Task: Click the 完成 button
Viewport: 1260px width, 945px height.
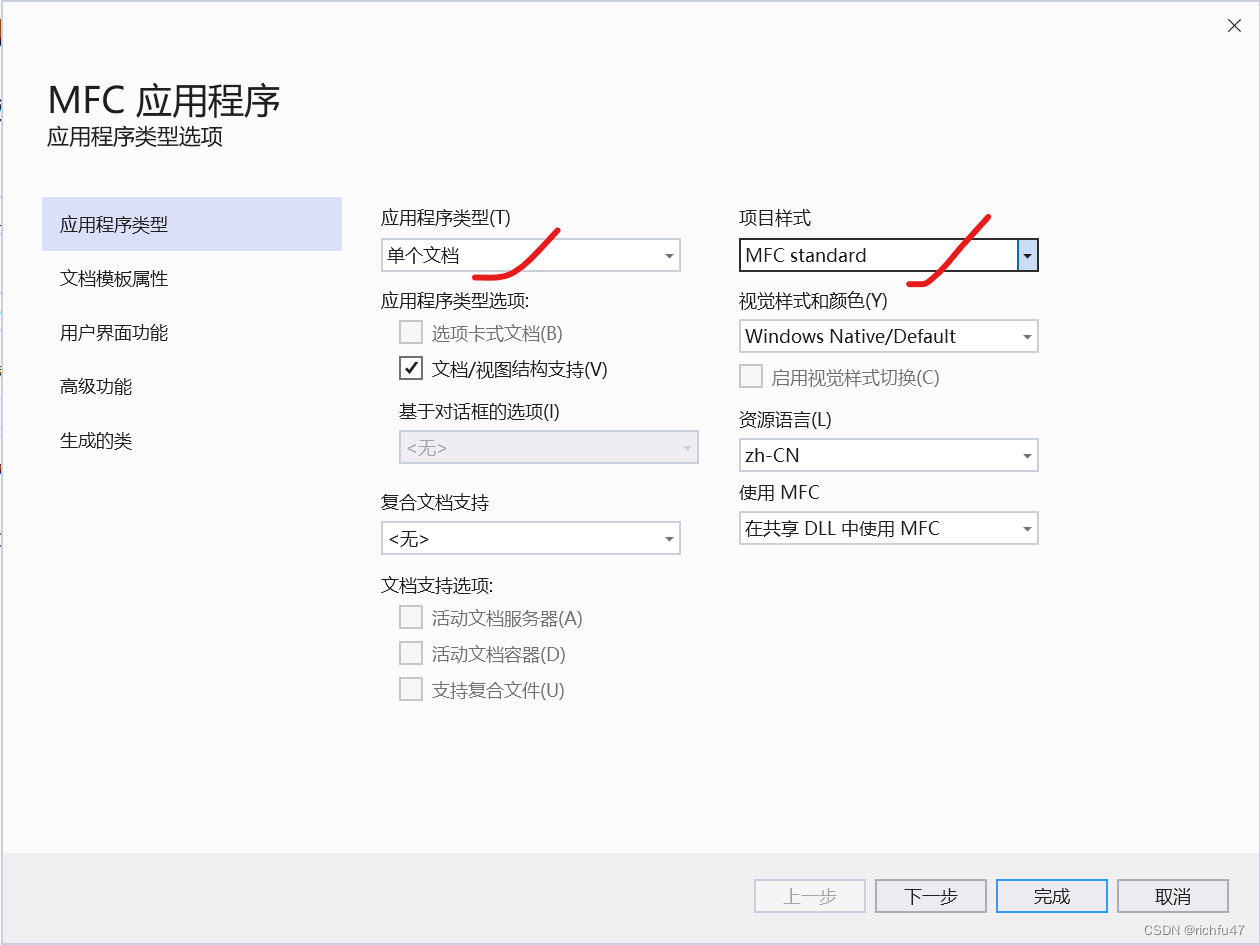Action: 1052,896
